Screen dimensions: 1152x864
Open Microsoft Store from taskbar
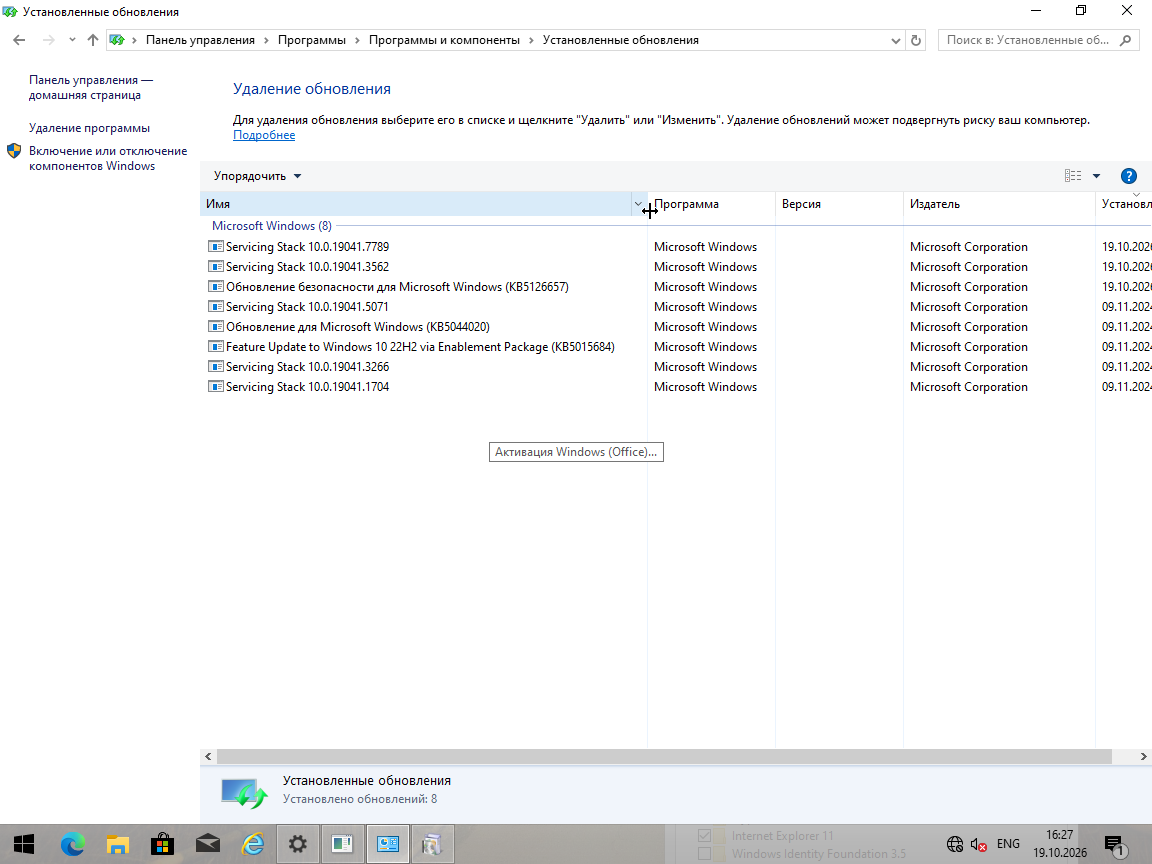point(162,844)
